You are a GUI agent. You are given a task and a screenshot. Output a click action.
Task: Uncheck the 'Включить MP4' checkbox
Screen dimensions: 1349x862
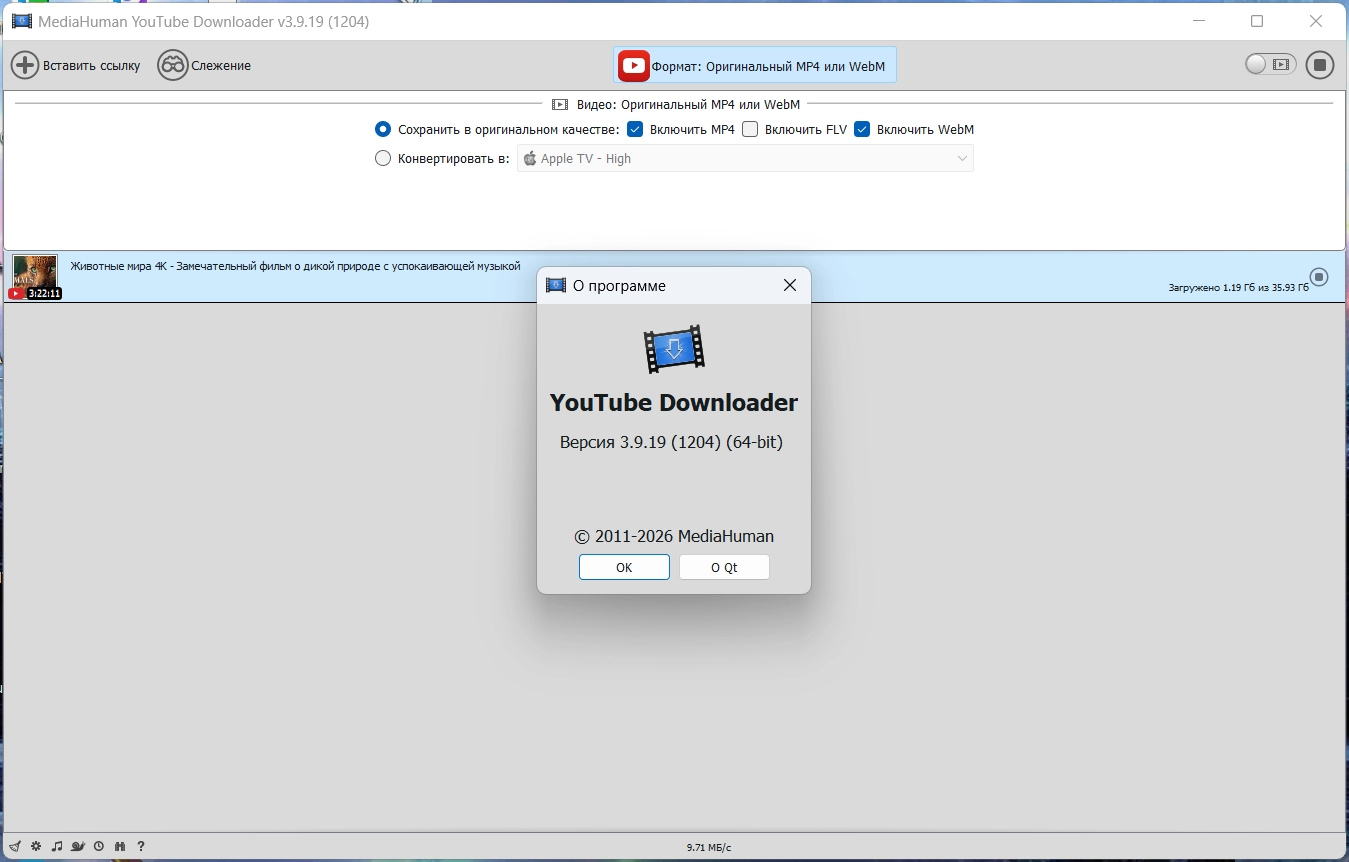coord(635,129)
